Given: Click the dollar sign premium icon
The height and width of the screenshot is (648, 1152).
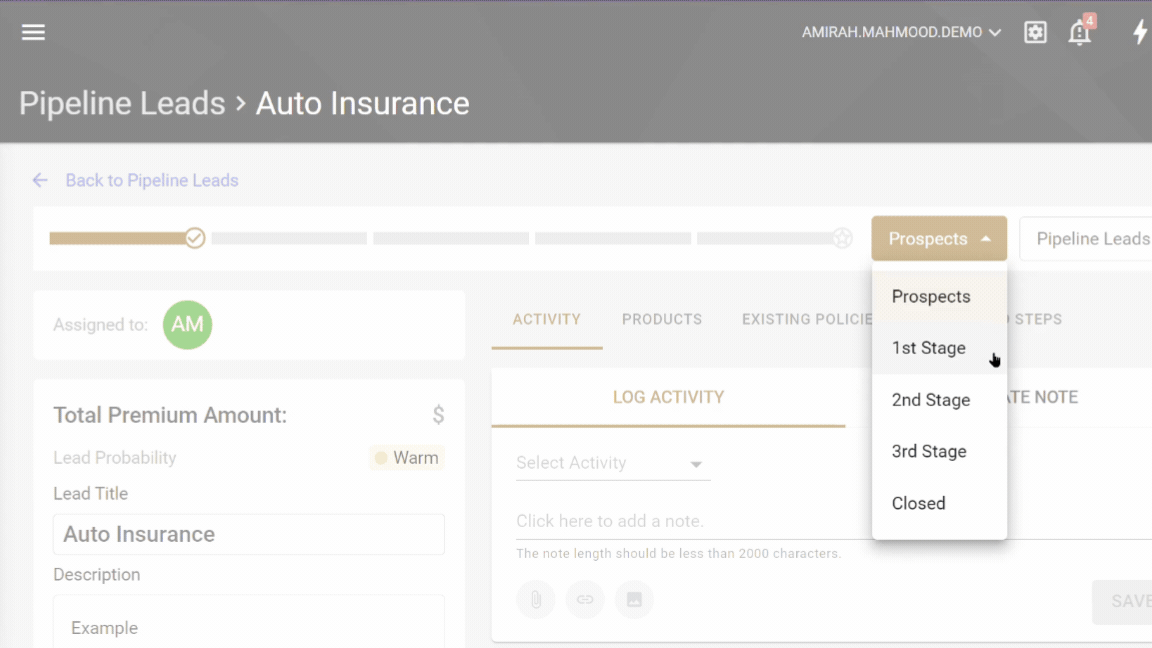Looking at the screenshot, I should [438, 415].
